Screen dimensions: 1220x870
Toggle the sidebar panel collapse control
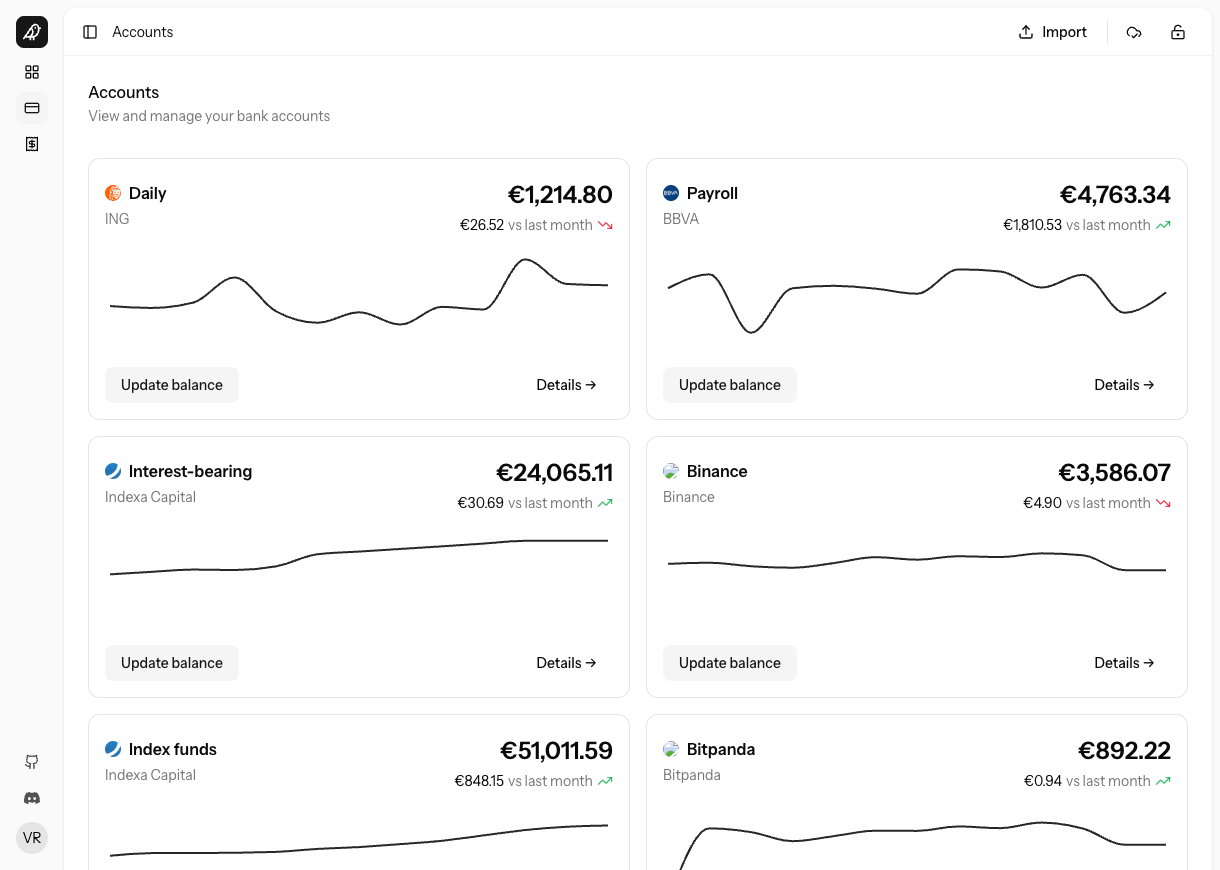90,32
